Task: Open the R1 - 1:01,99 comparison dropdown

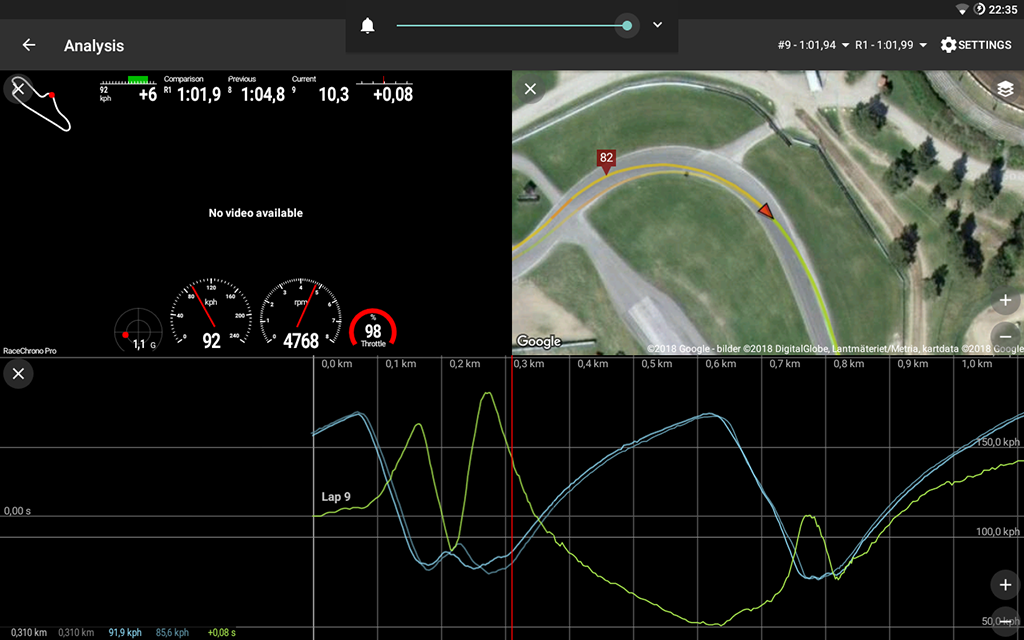Action: tap(890, 45)
